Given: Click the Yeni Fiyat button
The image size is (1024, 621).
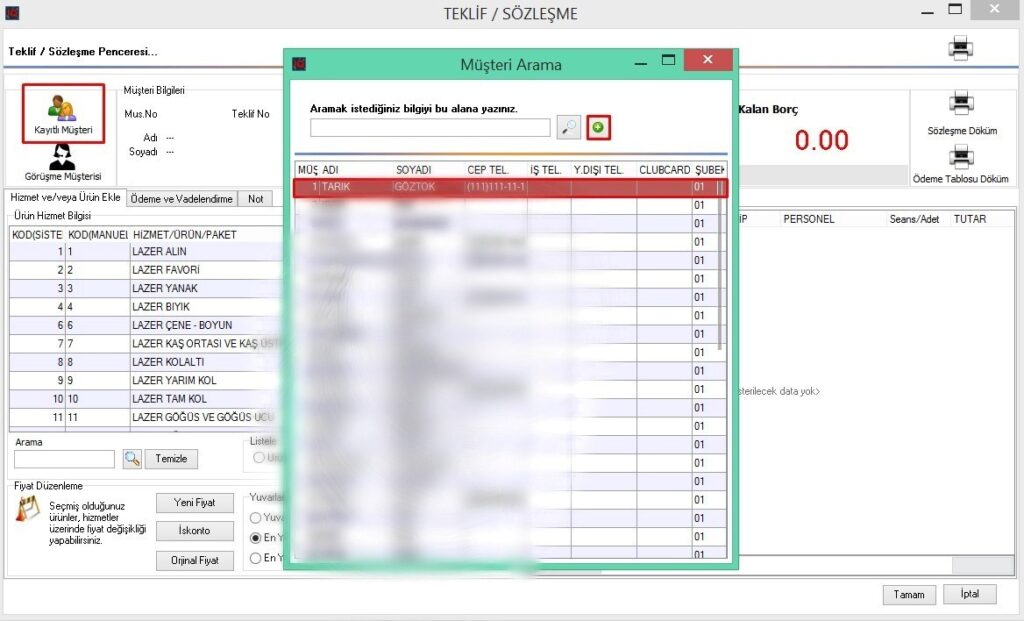Looking at the screenshot, I should (195, 502).
